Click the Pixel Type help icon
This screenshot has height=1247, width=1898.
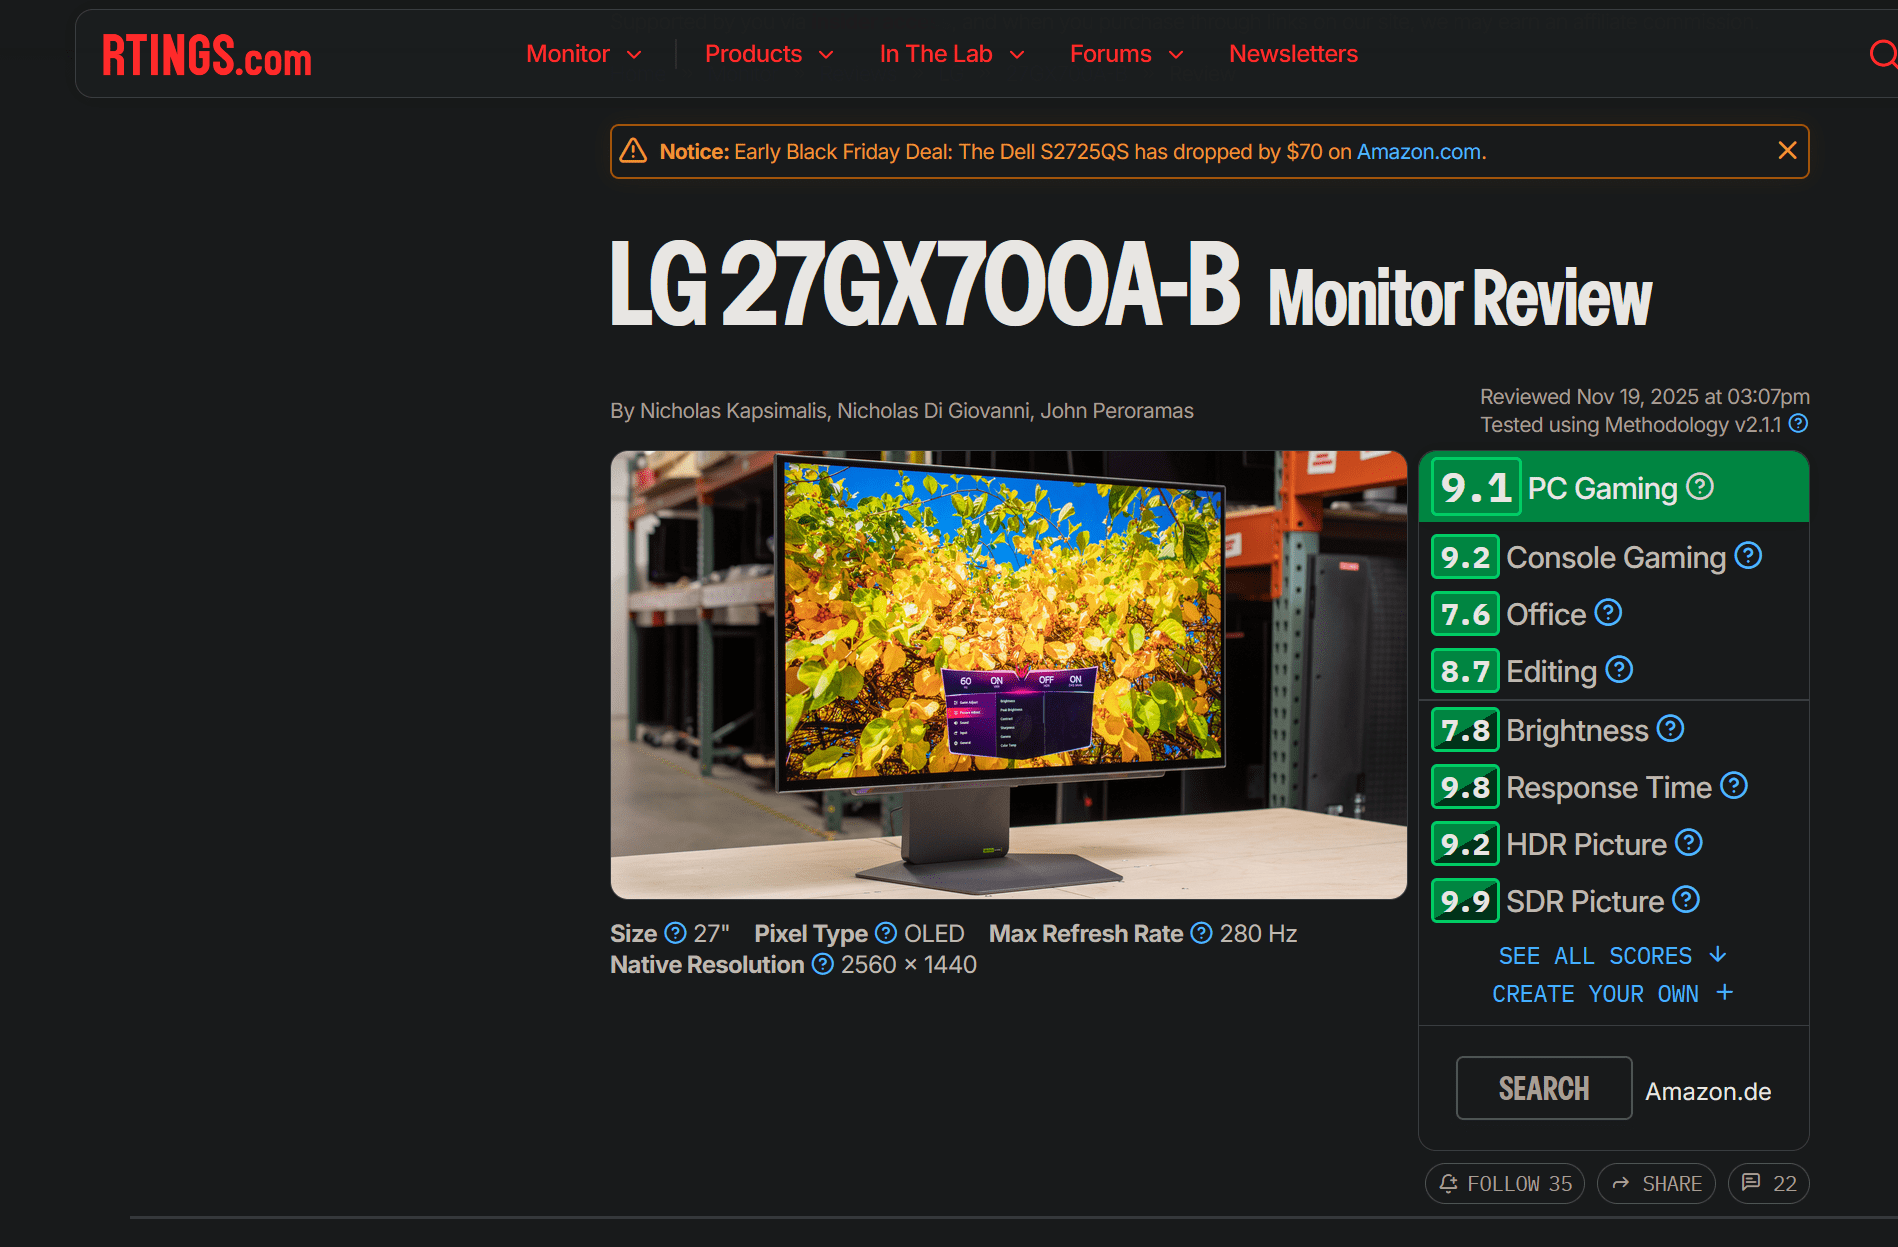[886, 933]
